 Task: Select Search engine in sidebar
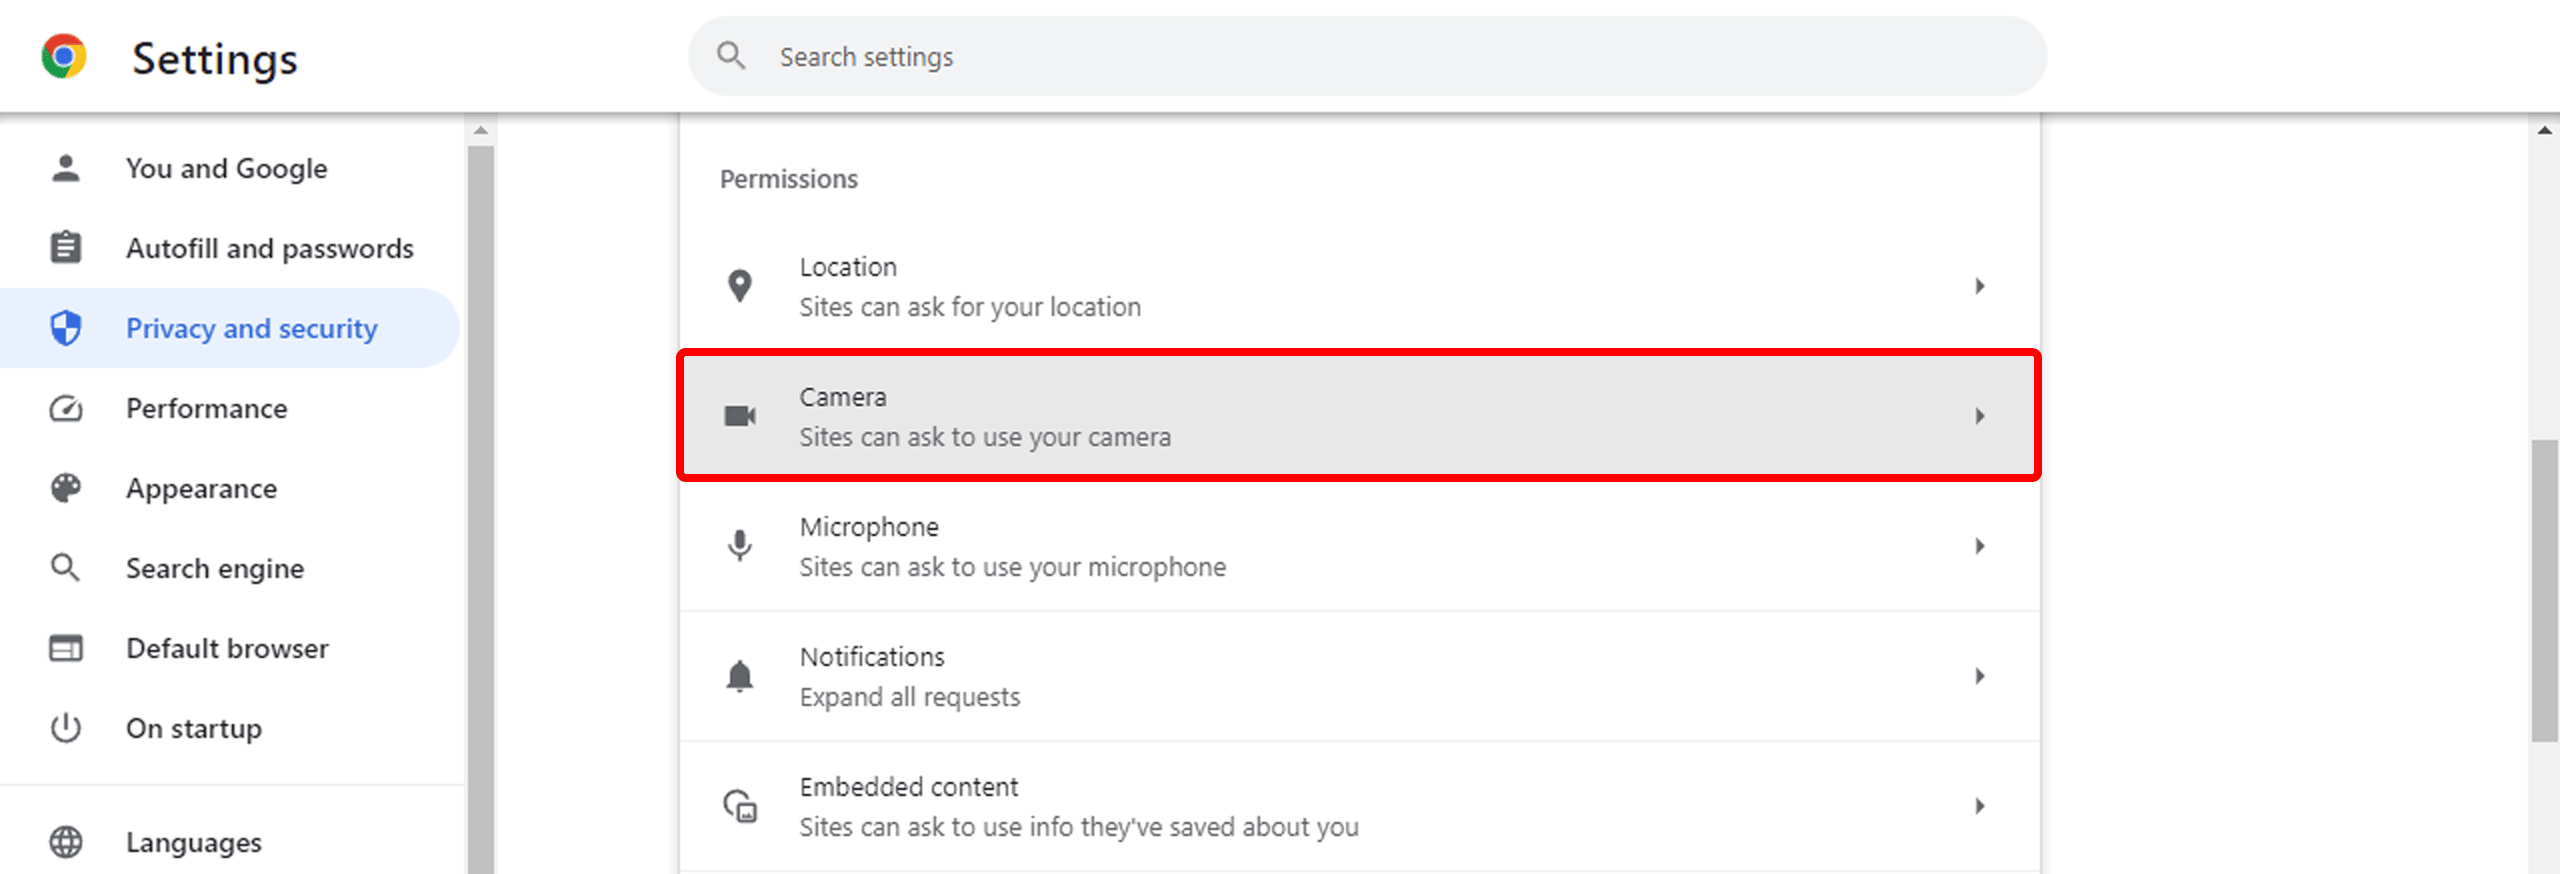(x=214, y=568)
